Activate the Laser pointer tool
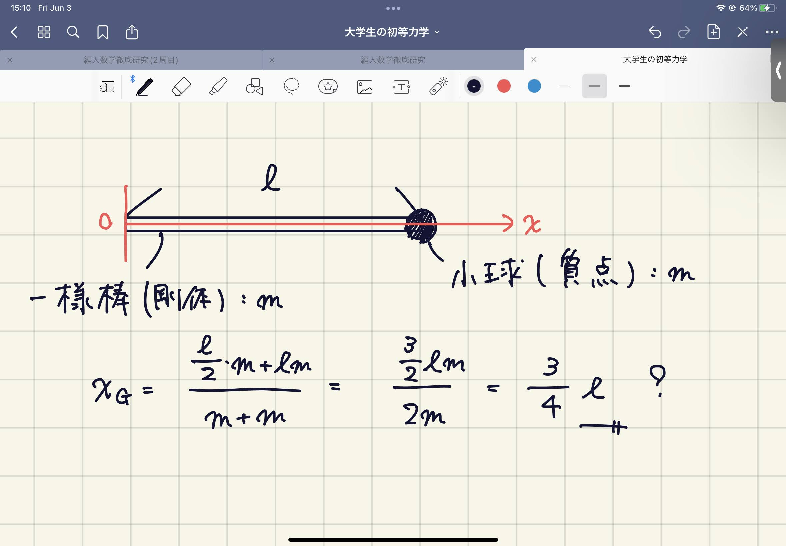Screen dimensions: 786x546 437,86
